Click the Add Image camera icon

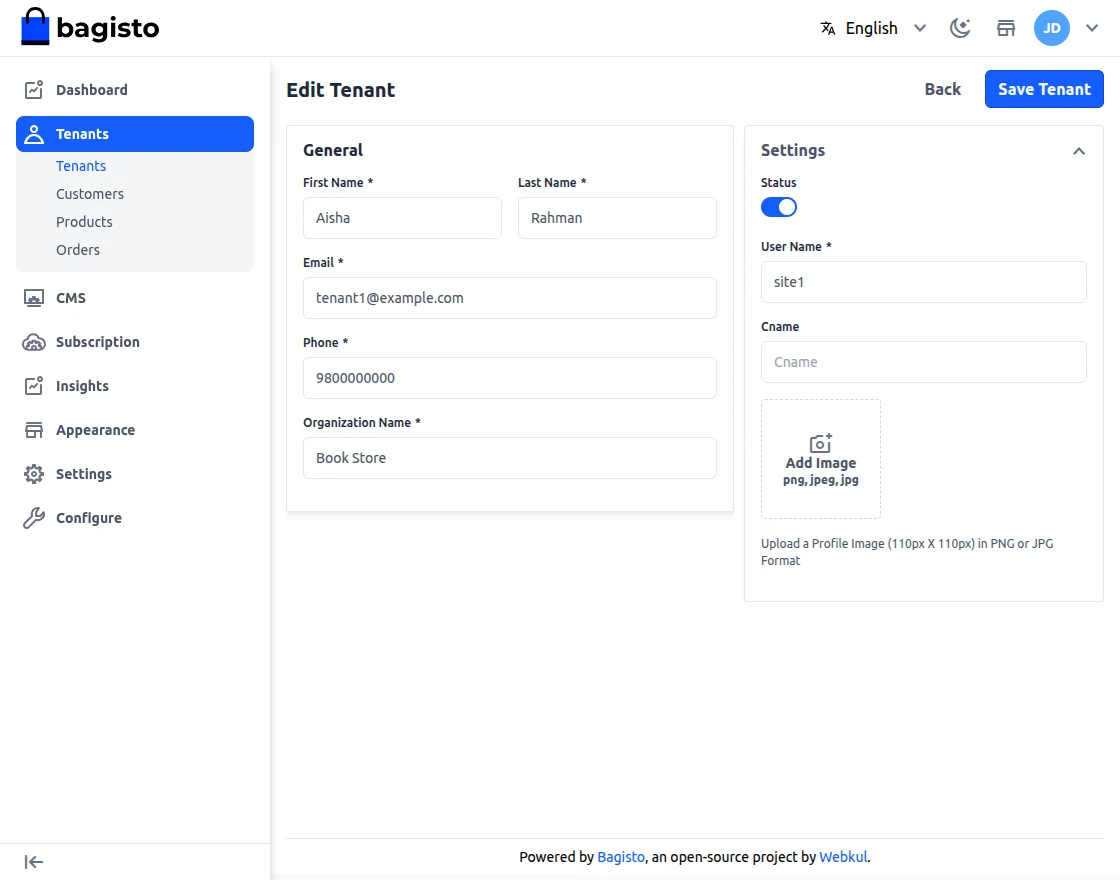click(x=821, y=443)
